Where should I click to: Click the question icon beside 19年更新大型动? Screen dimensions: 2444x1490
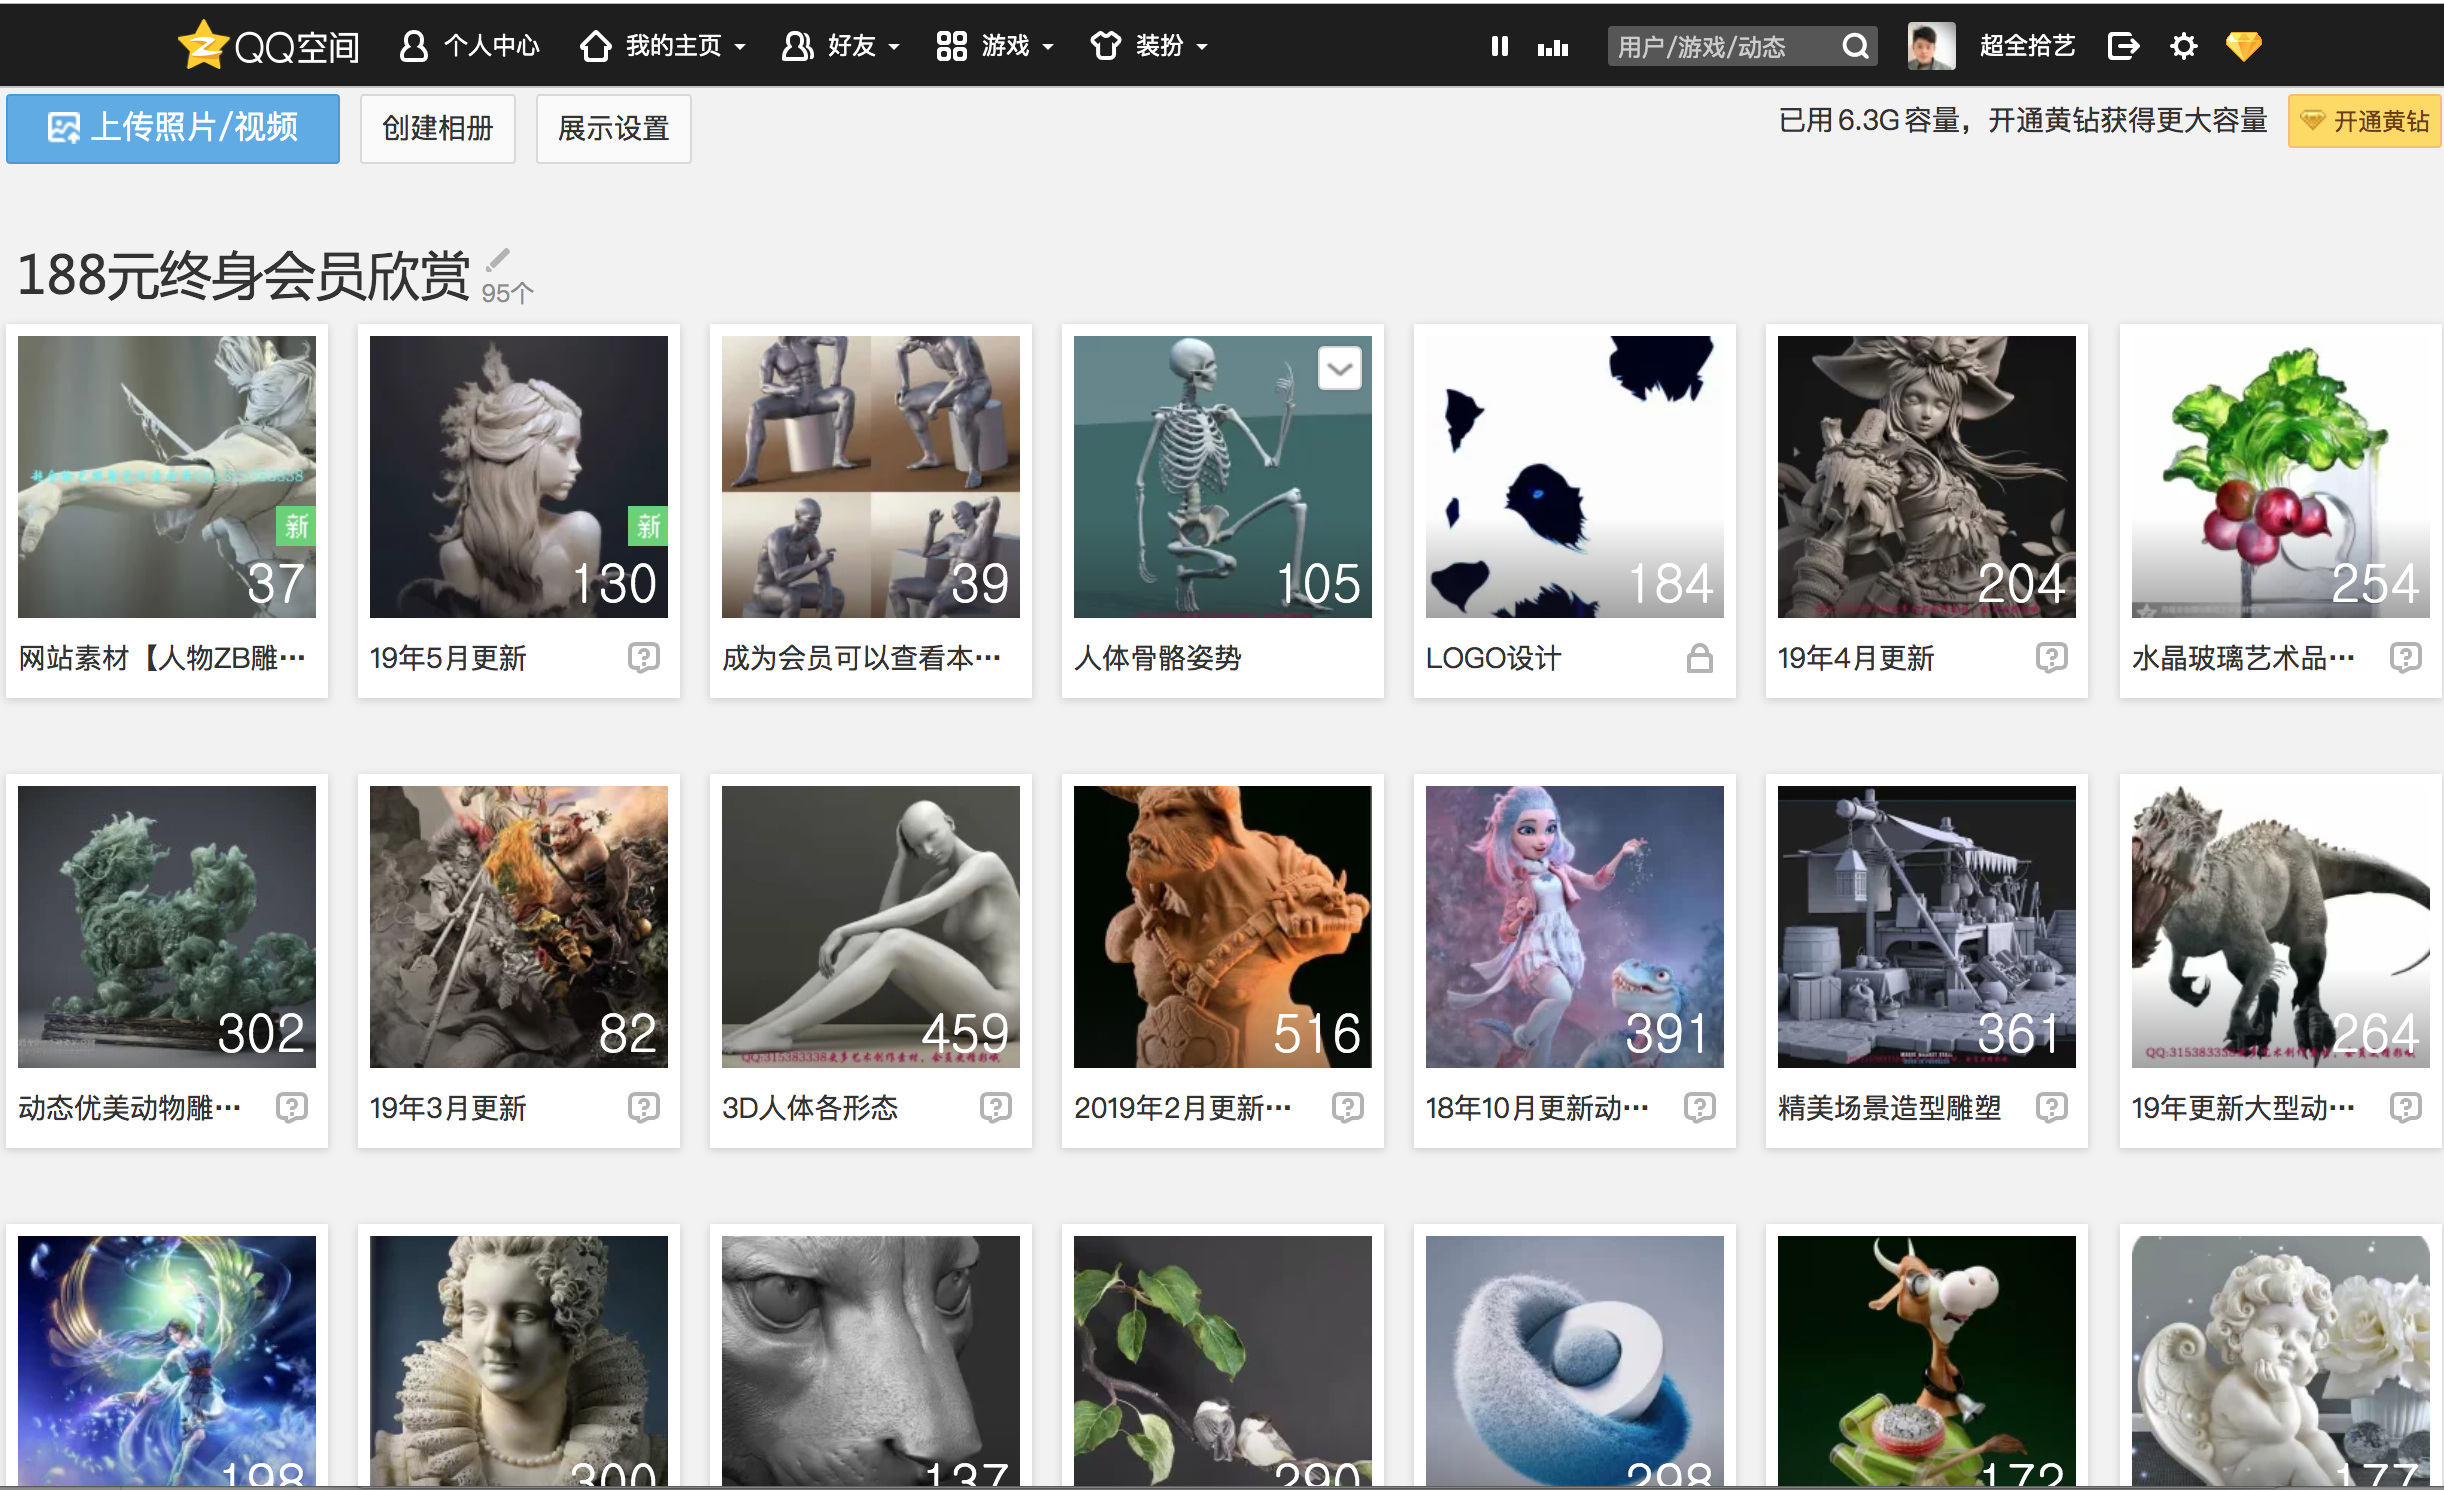(x=2406, y=1107)
